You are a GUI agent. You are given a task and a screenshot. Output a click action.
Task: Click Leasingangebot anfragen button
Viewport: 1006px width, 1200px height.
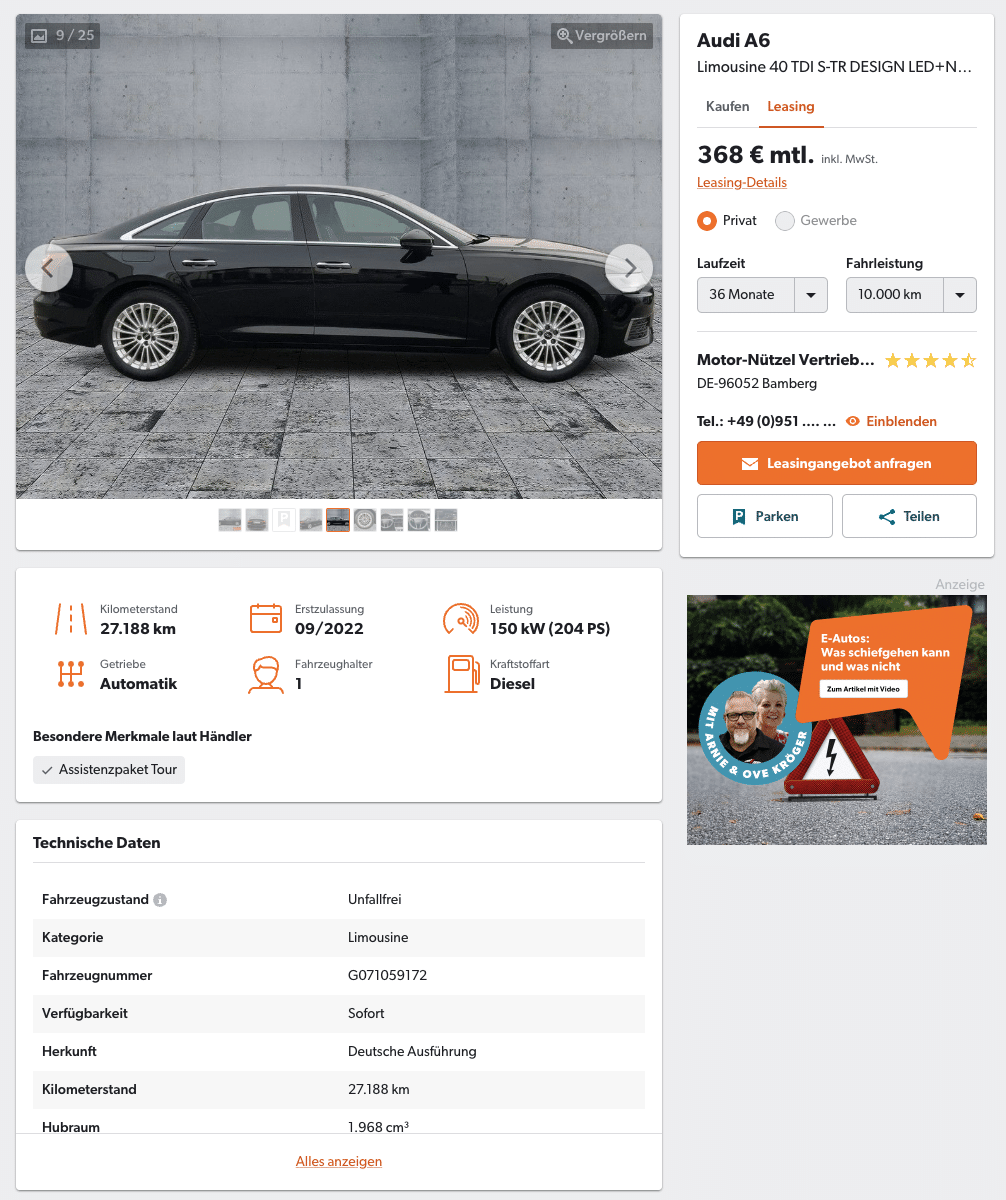[x=837, y=464]
